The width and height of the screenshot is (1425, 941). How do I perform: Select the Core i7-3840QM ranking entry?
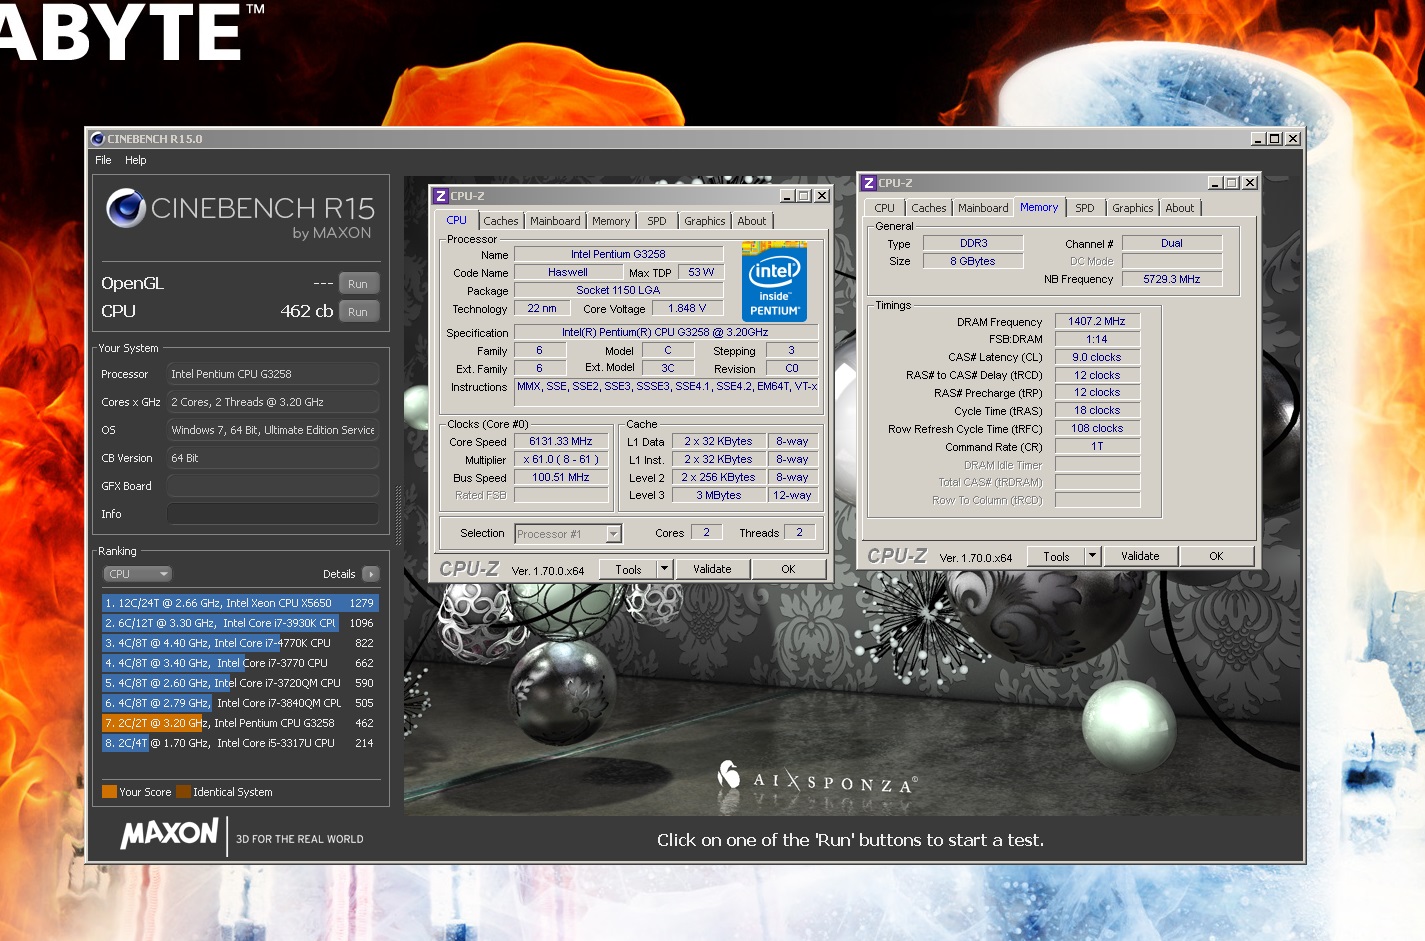pyautogui.click(x=240, y=703)
